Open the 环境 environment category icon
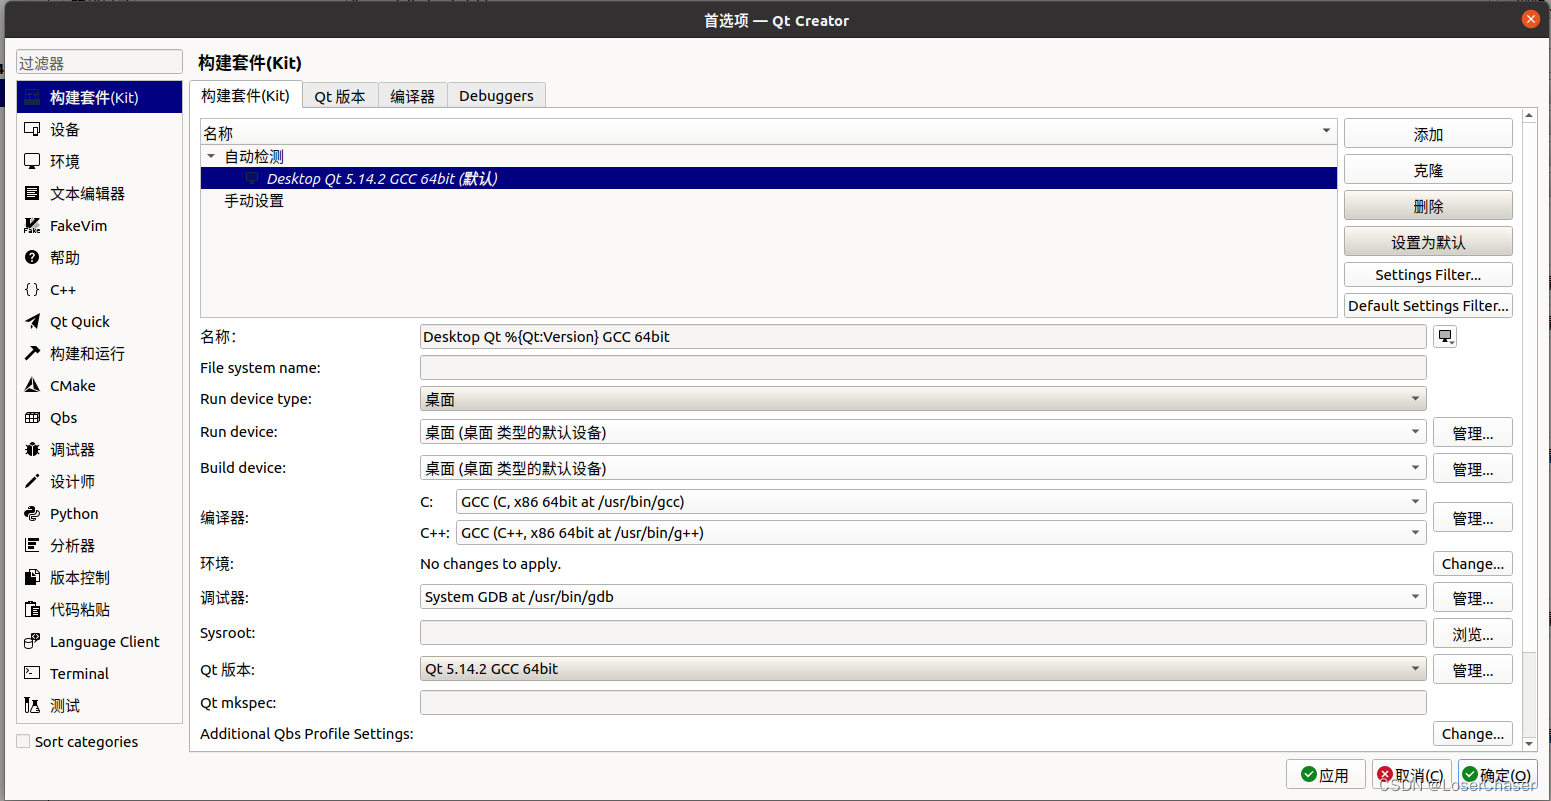 tap(32, 161)
